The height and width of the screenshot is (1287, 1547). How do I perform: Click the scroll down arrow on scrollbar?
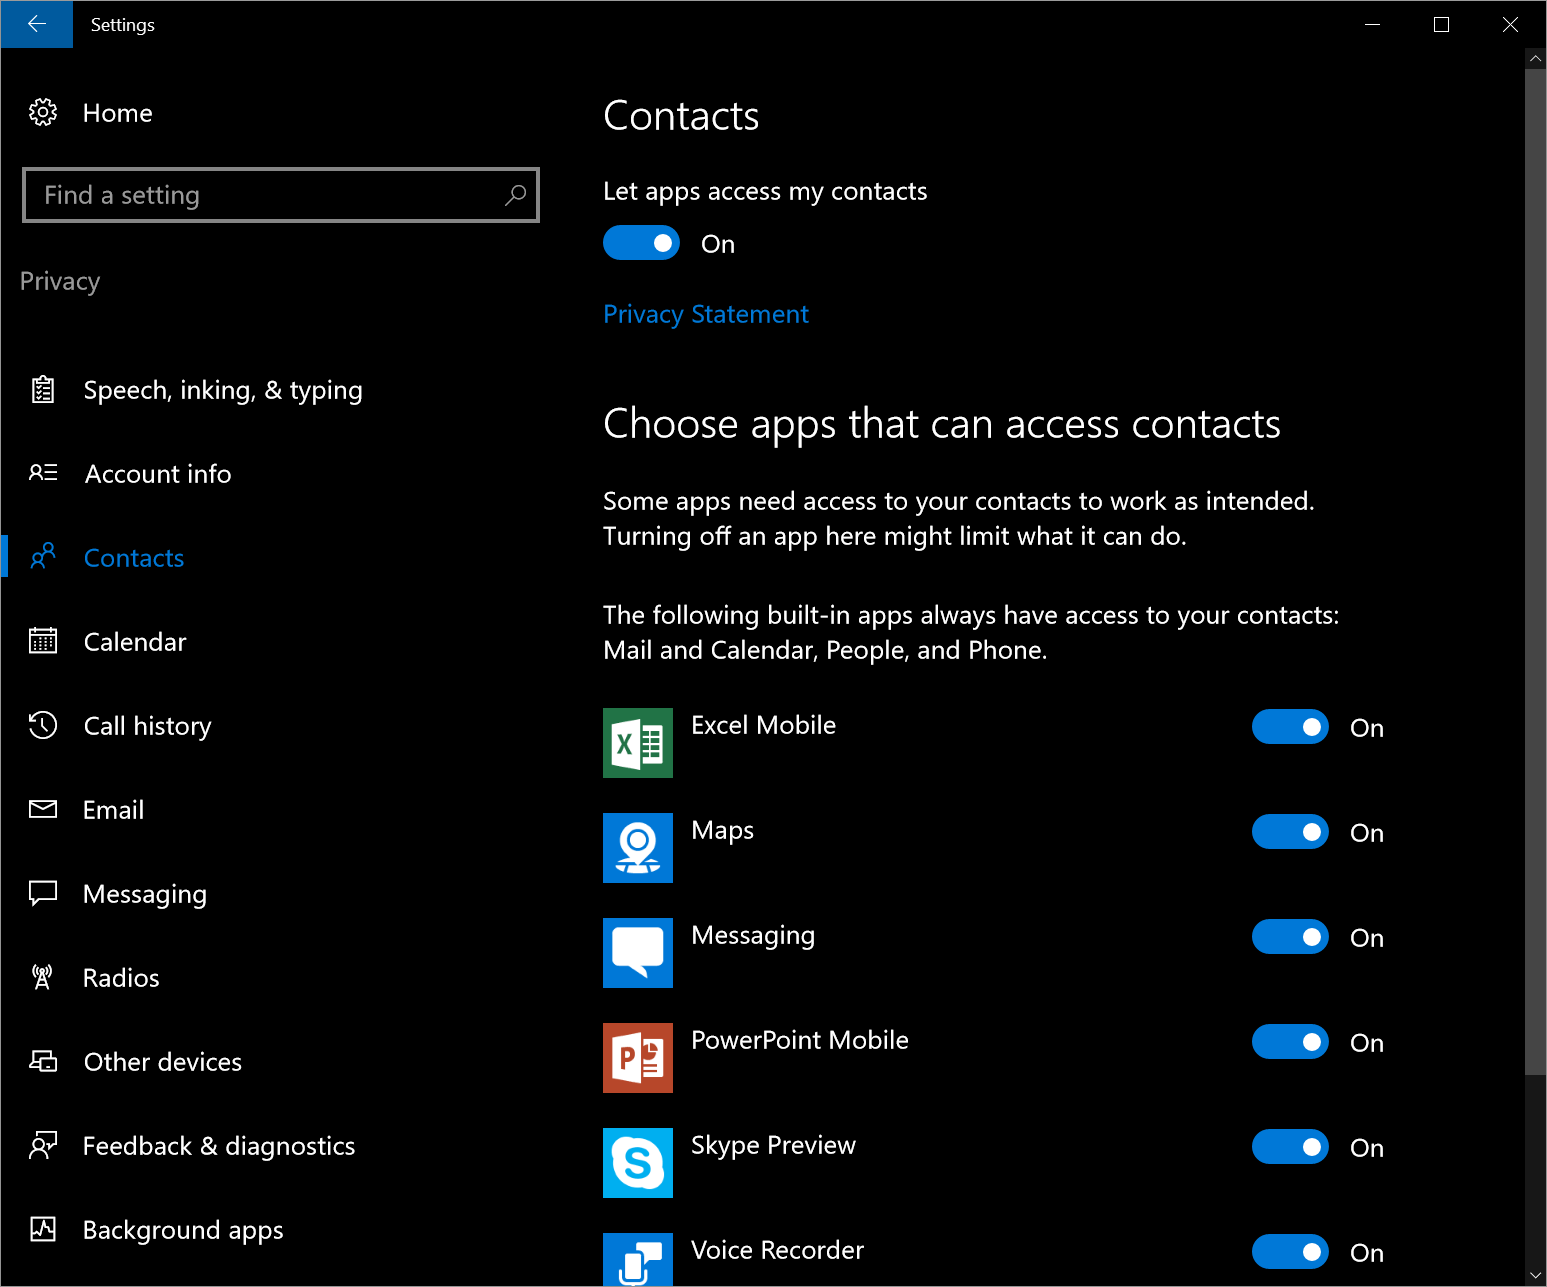point(1535,1275)
